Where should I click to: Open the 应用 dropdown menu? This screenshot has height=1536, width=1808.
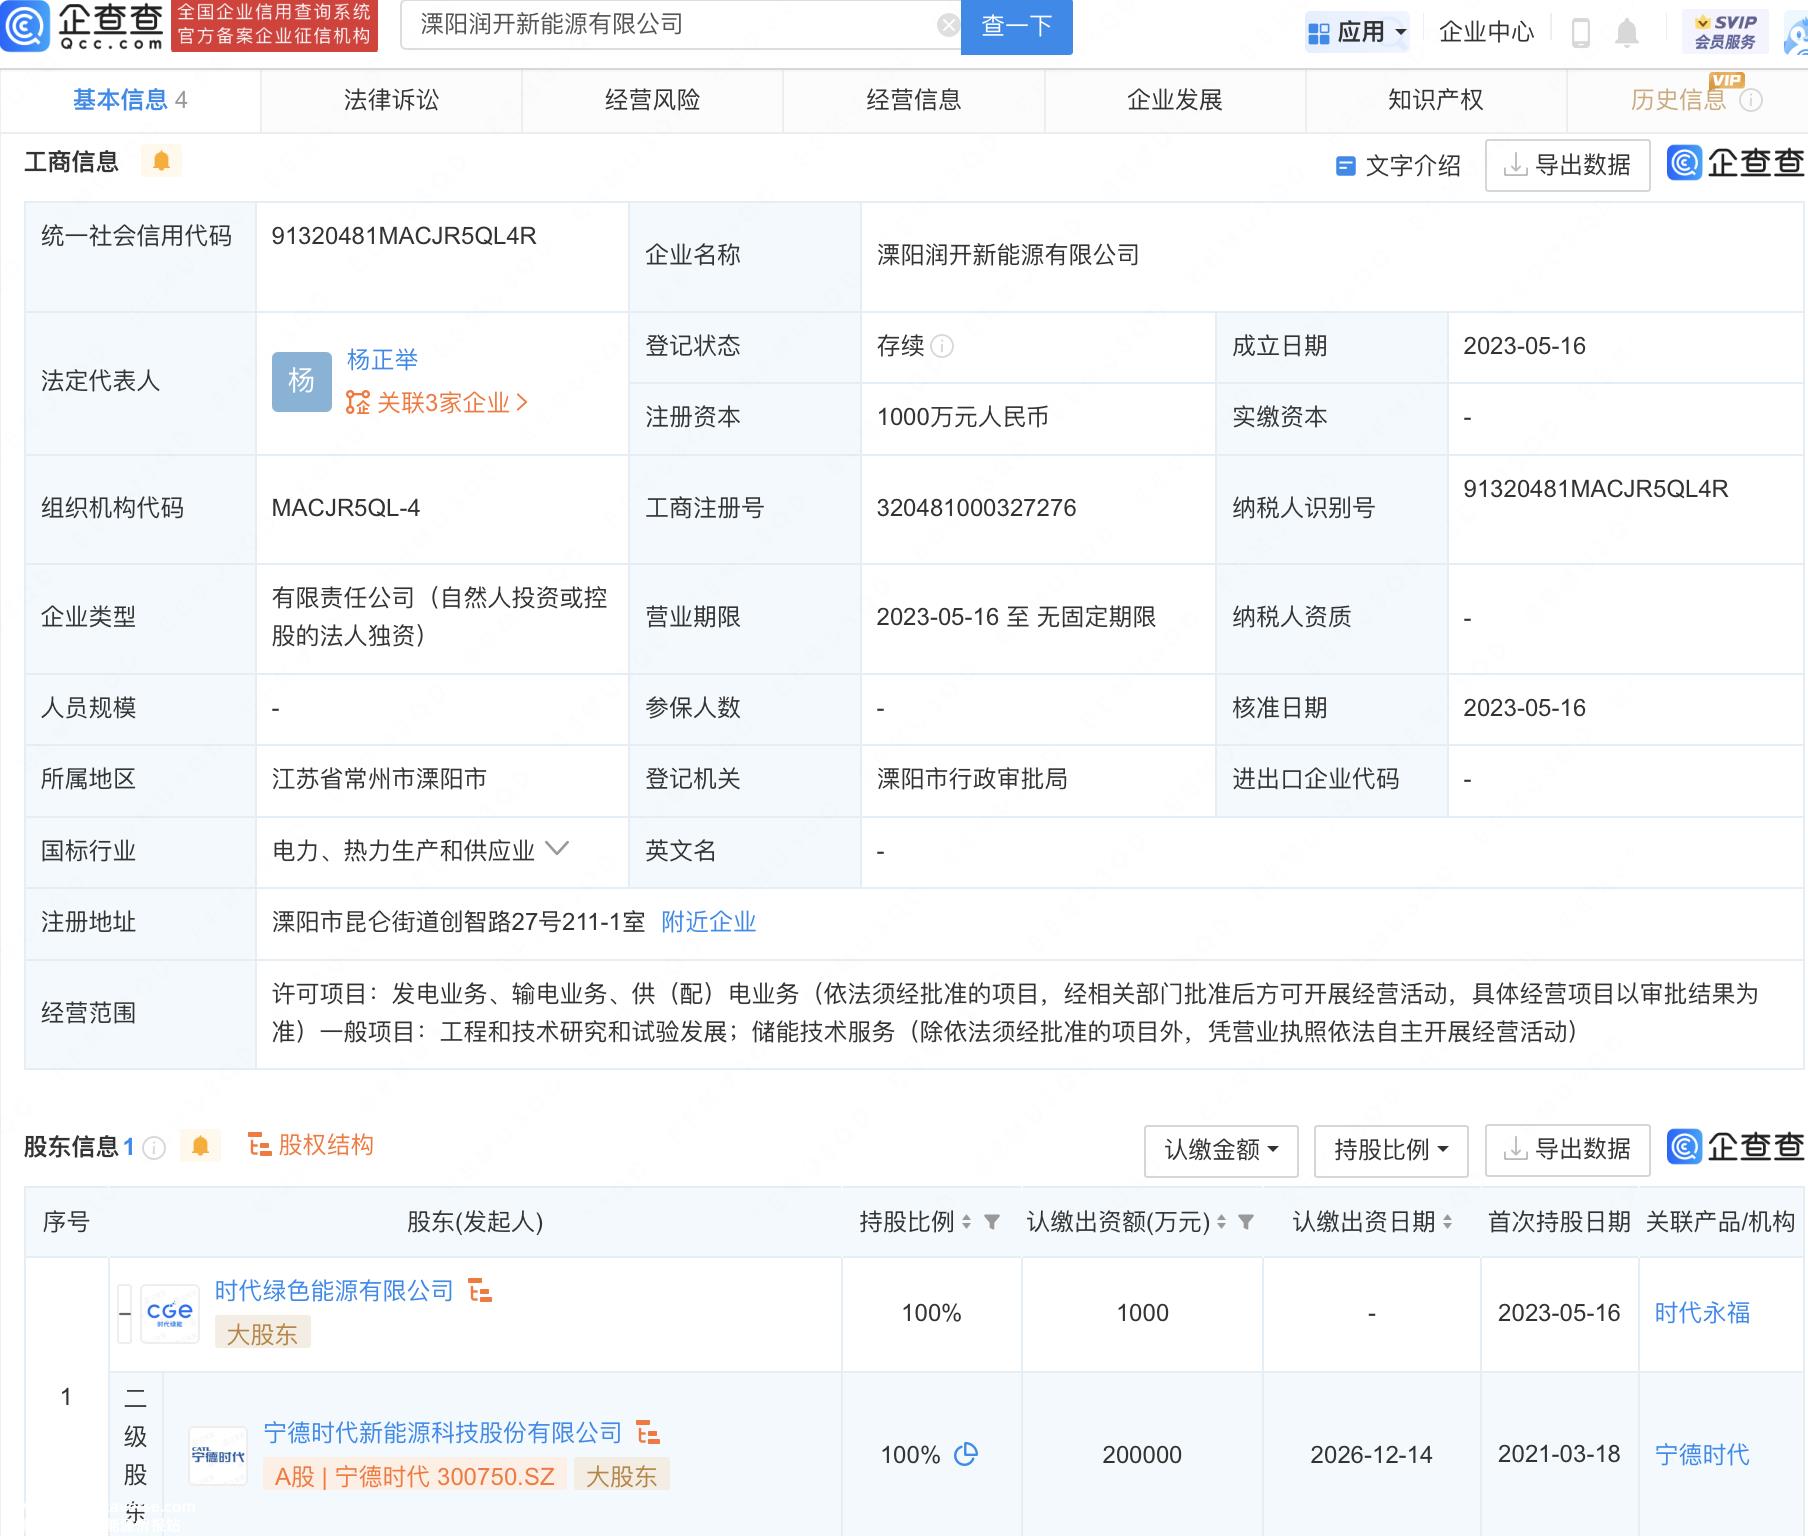coord(1358,33)
